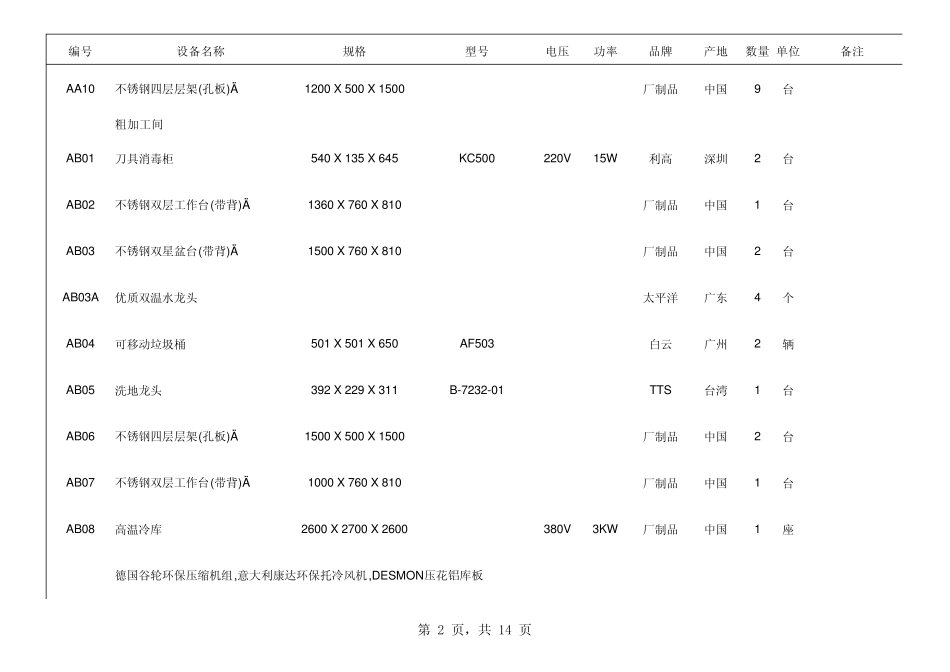The height and width of the screenshot is (672, 950).
Task: Click the 功率 column header
Action: tap(605, 52)
